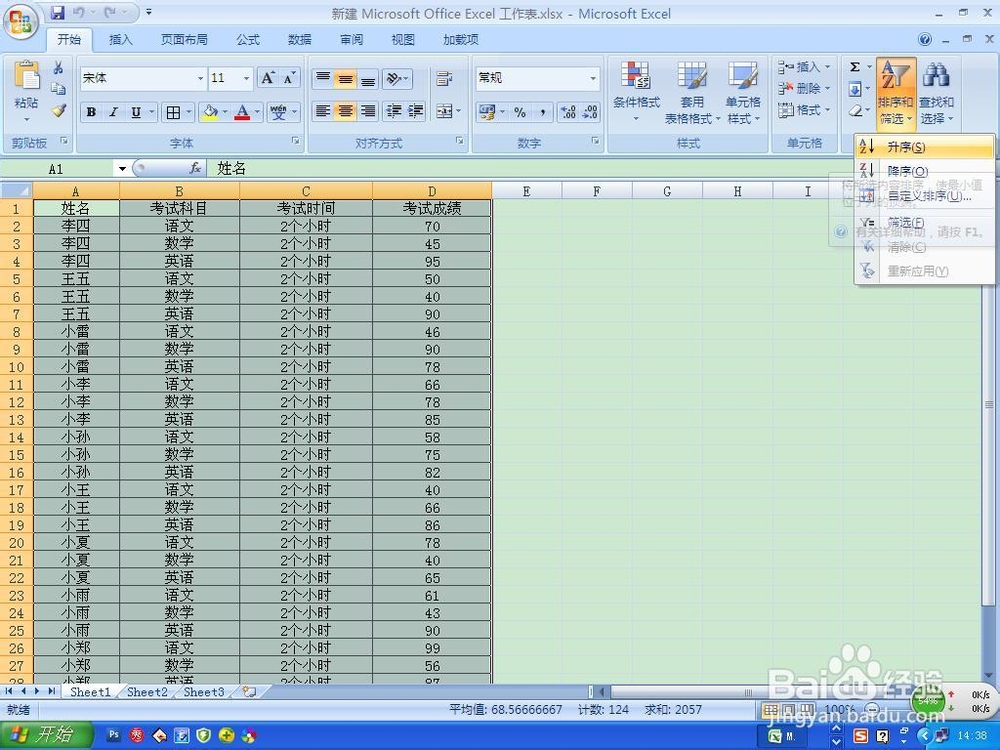Align text to the right
1000x750 pixels.
coord(367,112)
